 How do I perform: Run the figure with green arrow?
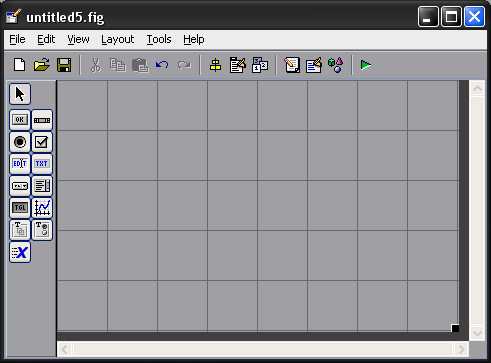click(x=366, y=65)
